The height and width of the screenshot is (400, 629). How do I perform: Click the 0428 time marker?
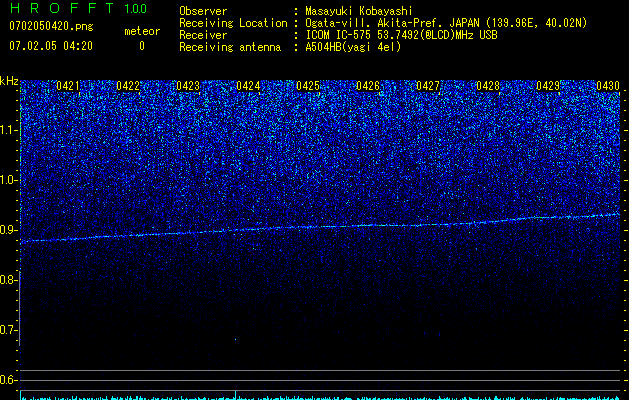point(488,86)
